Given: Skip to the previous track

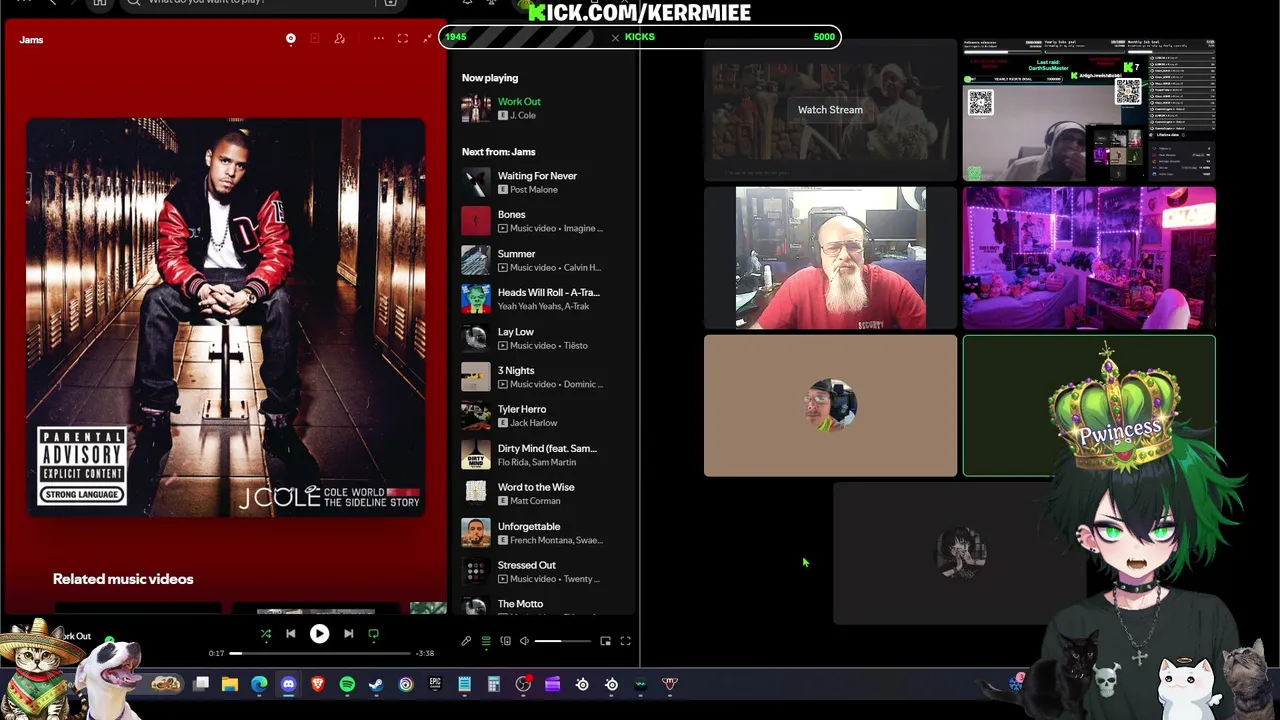Looking at the screenshot, I should [x=290, y=634].
